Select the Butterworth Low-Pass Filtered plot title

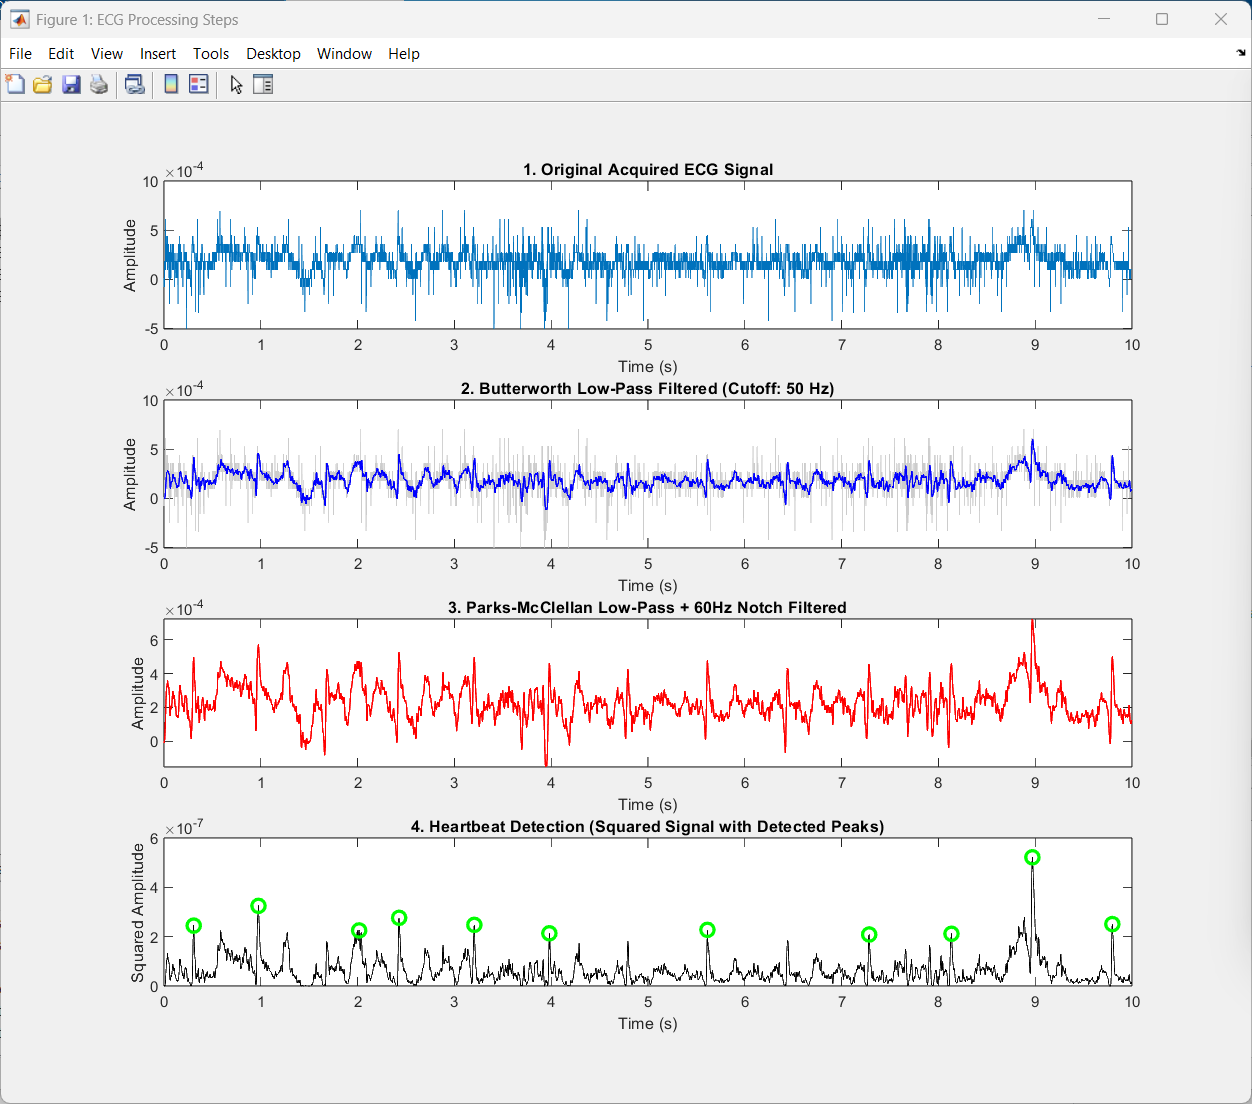click(x=647, y=388)
